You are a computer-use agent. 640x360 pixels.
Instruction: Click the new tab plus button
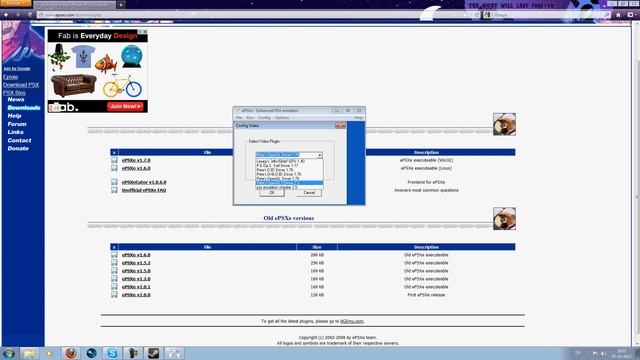click(x=121, y=5)
